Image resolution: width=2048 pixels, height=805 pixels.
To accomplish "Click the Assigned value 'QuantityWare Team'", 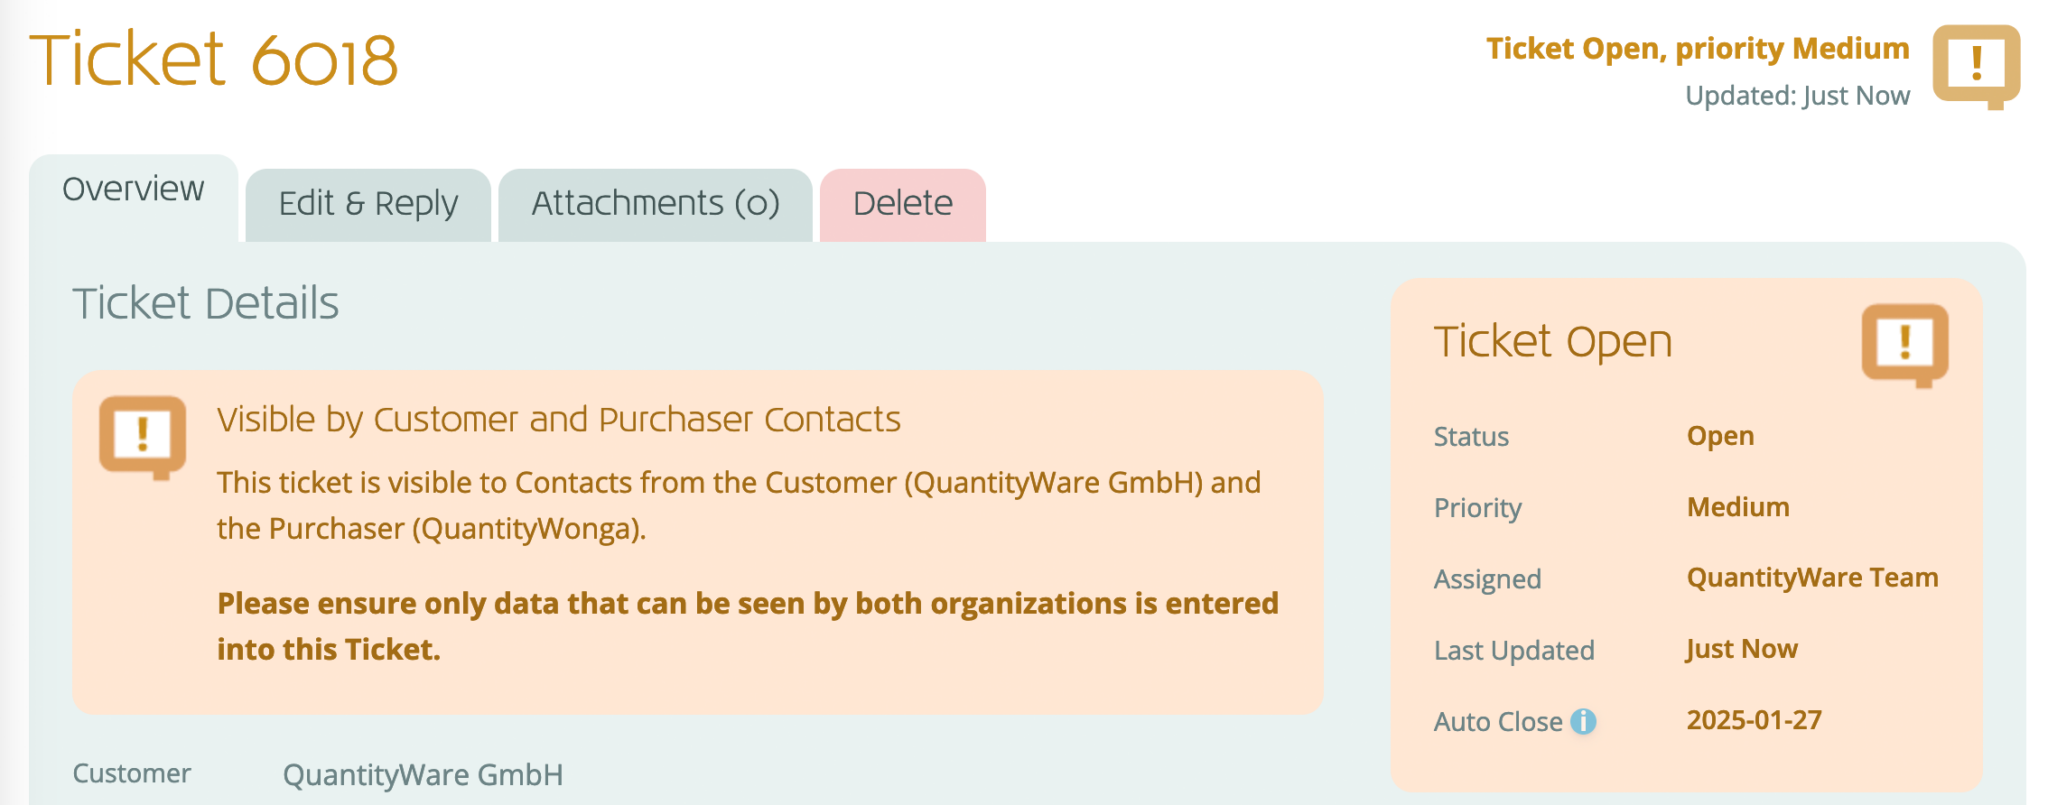I will point(1812,577).
